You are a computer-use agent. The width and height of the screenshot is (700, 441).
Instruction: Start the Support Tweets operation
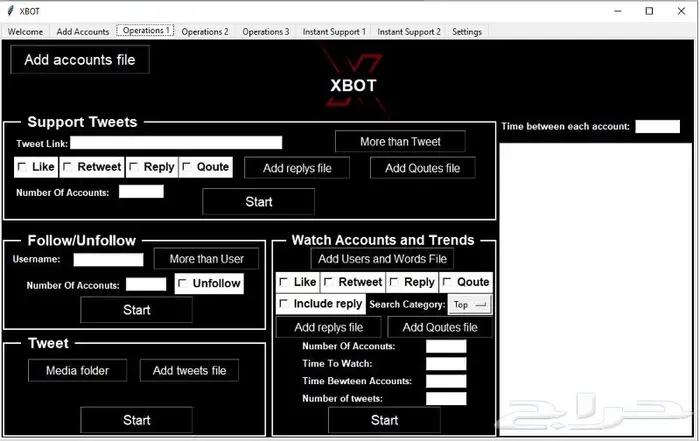coord(258,202)
